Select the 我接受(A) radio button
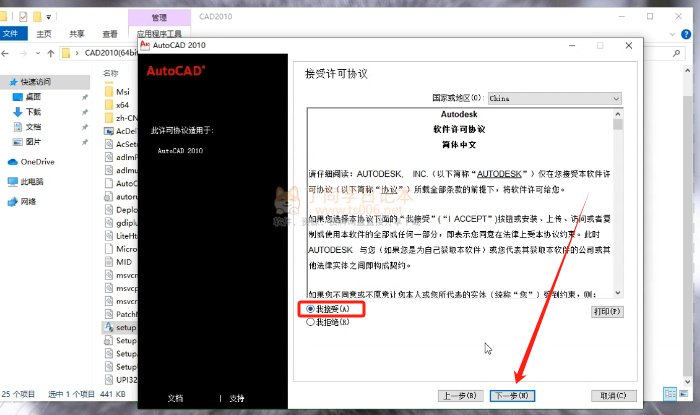The image size is (700, 415). (310, 309)
